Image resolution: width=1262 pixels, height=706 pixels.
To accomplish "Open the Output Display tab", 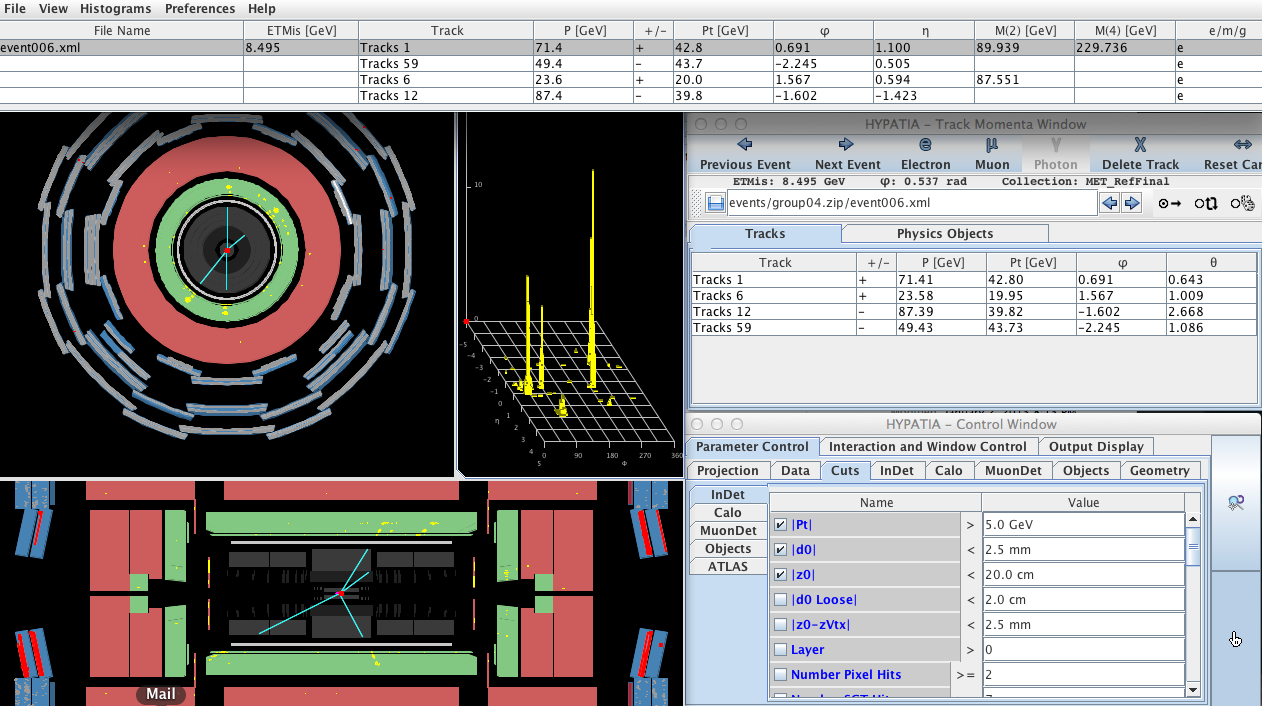I will tap(1096, 447).
